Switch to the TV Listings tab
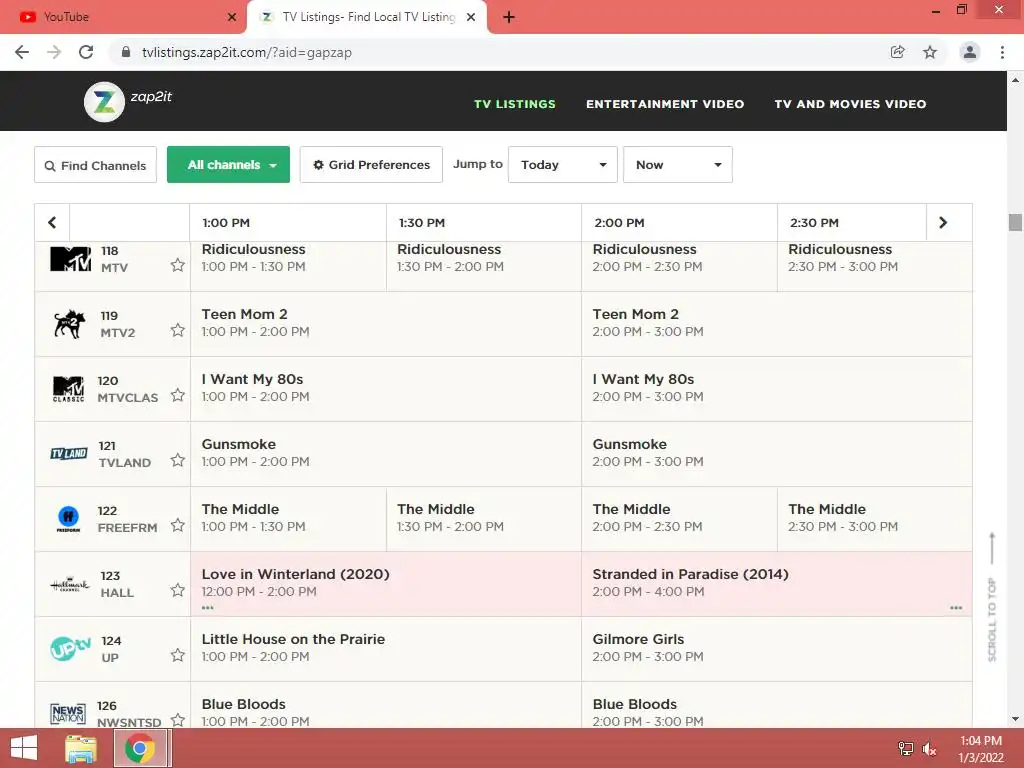The height and width of the screenshot is (768, 1024). point(367,17)
